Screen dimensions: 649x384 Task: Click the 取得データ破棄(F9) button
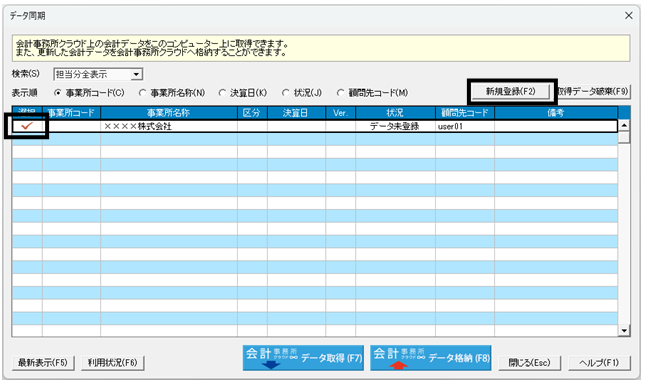594,91
